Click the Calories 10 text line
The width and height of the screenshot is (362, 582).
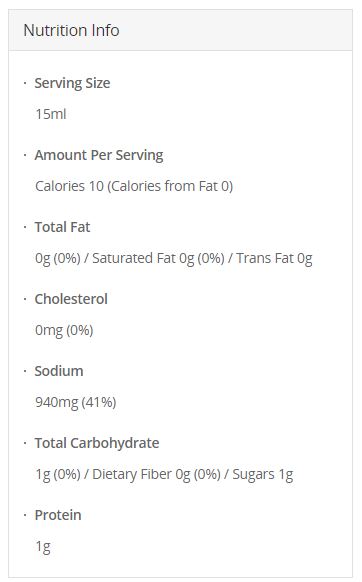tap(134, 186)
